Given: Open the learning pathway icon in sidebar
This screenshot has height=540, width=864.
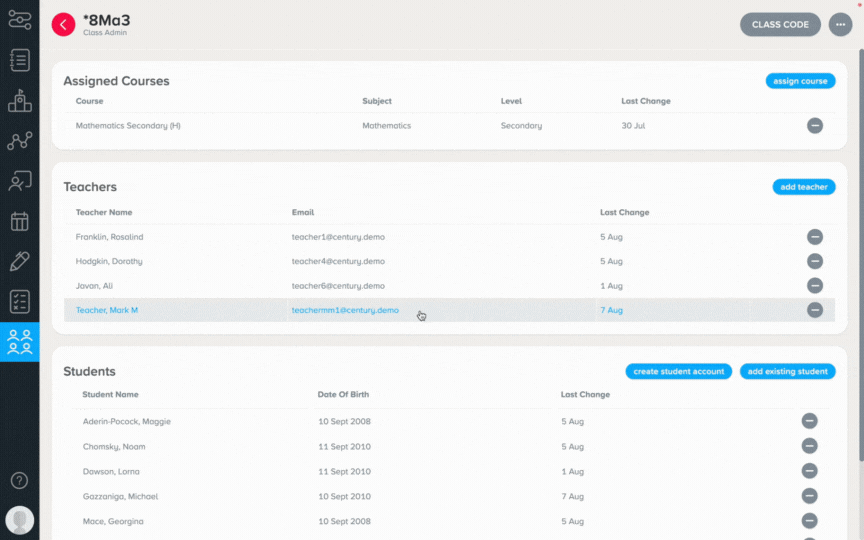Looking at the screenshot, I should click(20, 20).
